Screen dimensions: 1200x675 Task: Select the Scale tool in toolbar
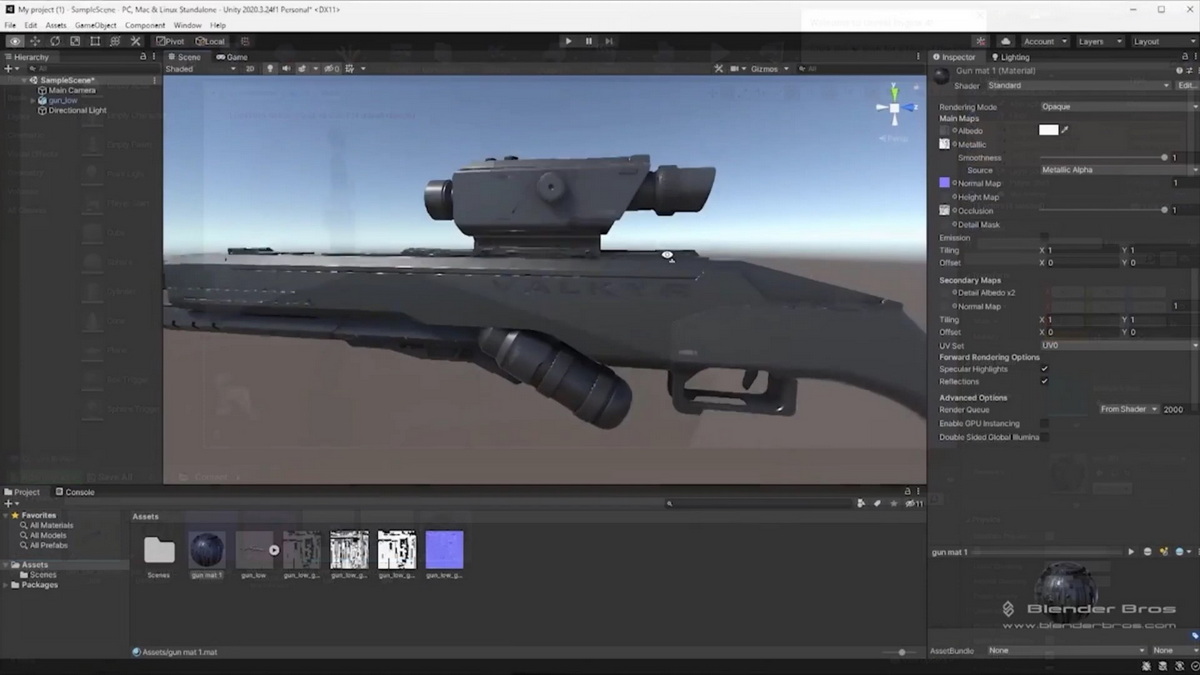point(75,41)
